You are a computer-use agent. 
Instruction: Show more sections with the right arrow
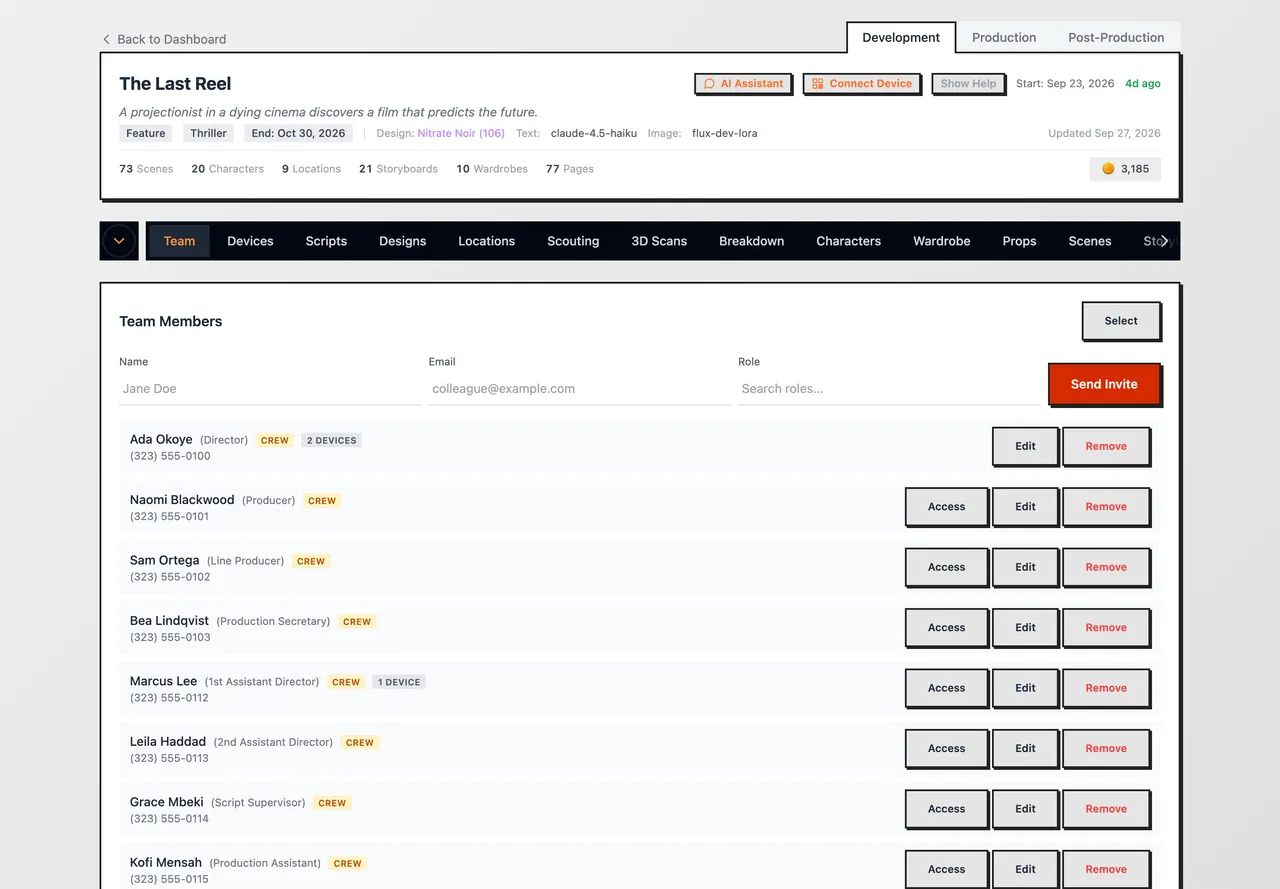(x=1164, y=241)
